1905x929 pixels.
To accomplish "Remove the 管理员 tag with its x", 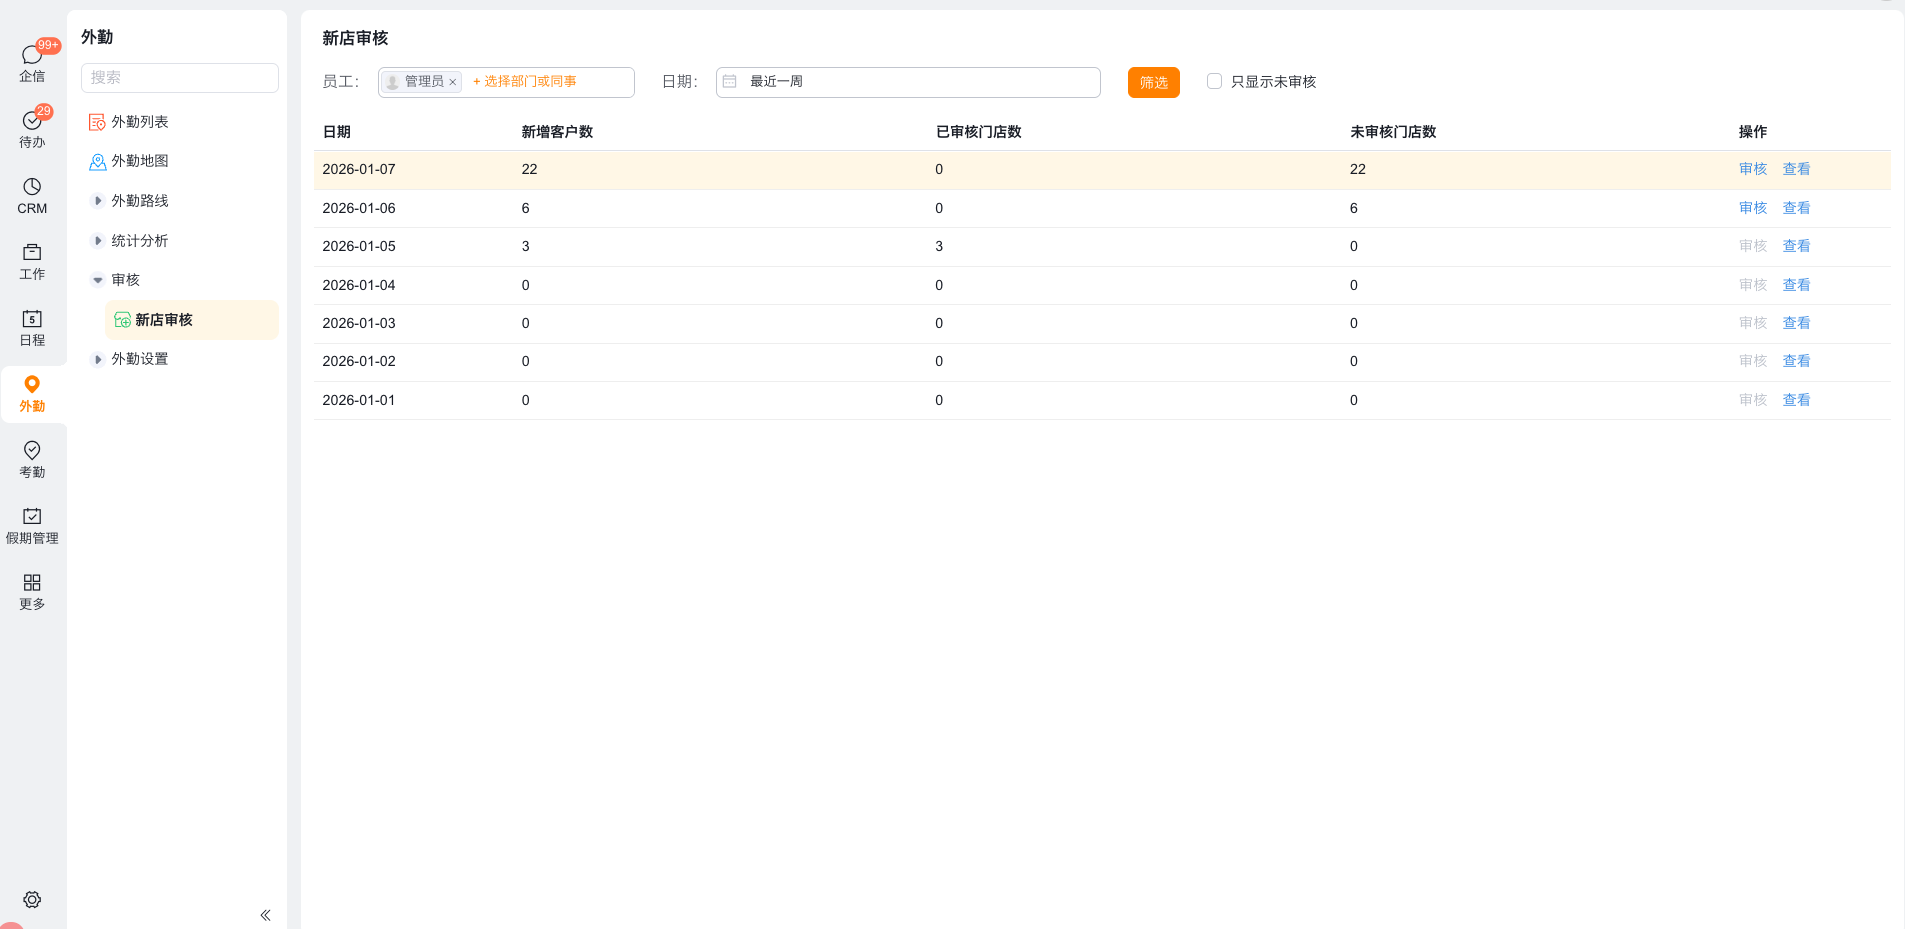I will 453,82.
